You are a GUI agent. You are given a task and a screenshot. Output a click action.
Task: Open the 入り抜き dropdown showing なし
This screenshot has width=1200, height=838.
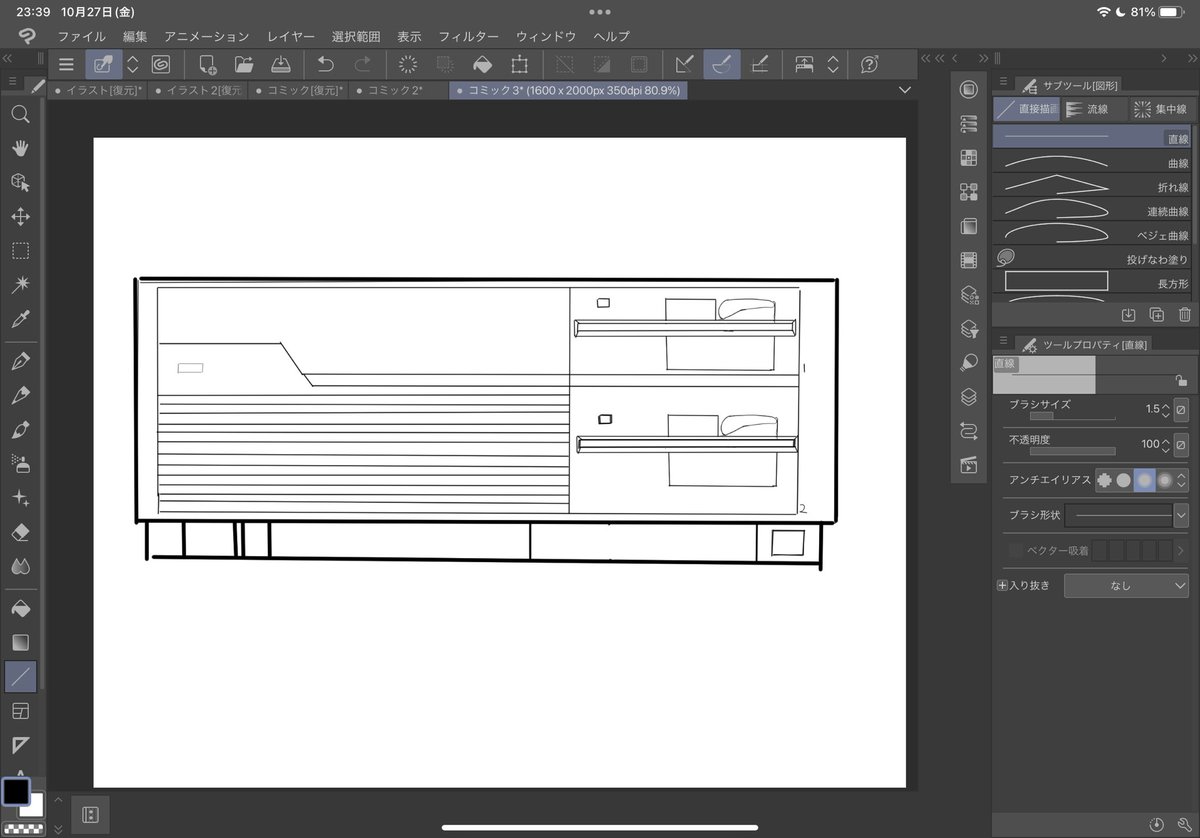click(x=1125, y=586)
